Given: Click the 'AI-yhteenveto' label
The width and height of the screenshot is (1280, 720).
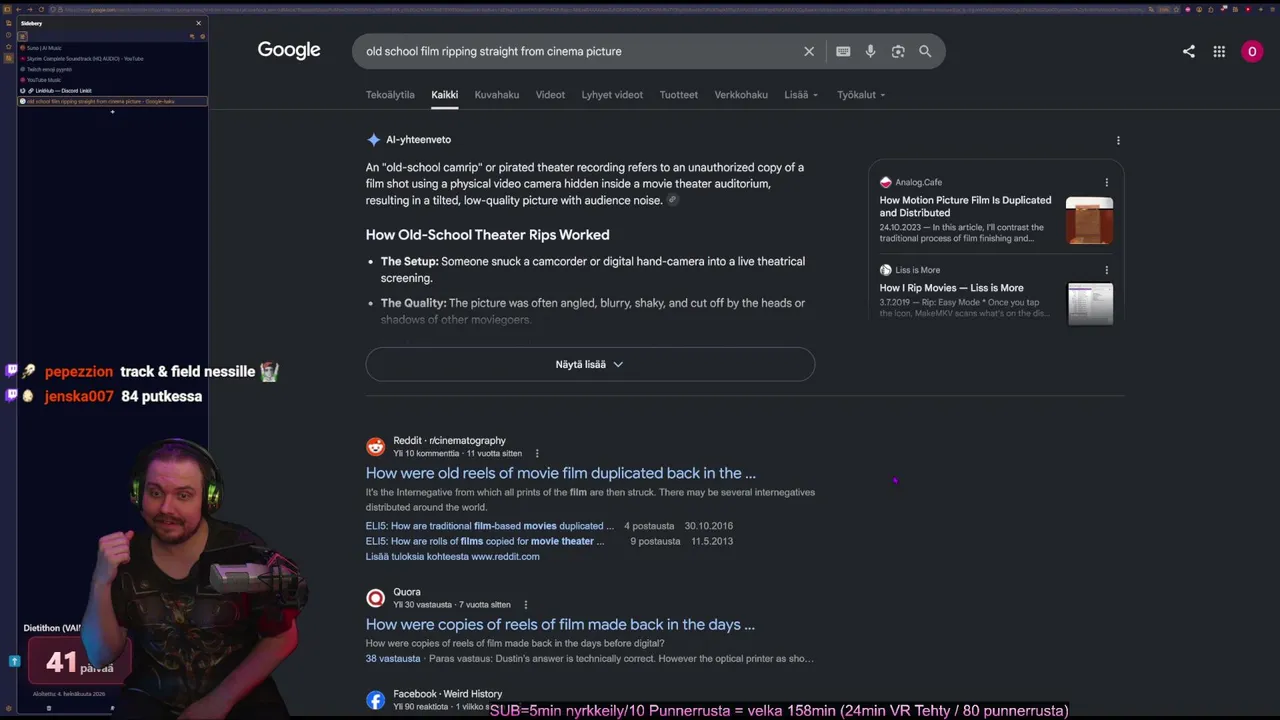Looking at the screenshot, I should (418, 140).
